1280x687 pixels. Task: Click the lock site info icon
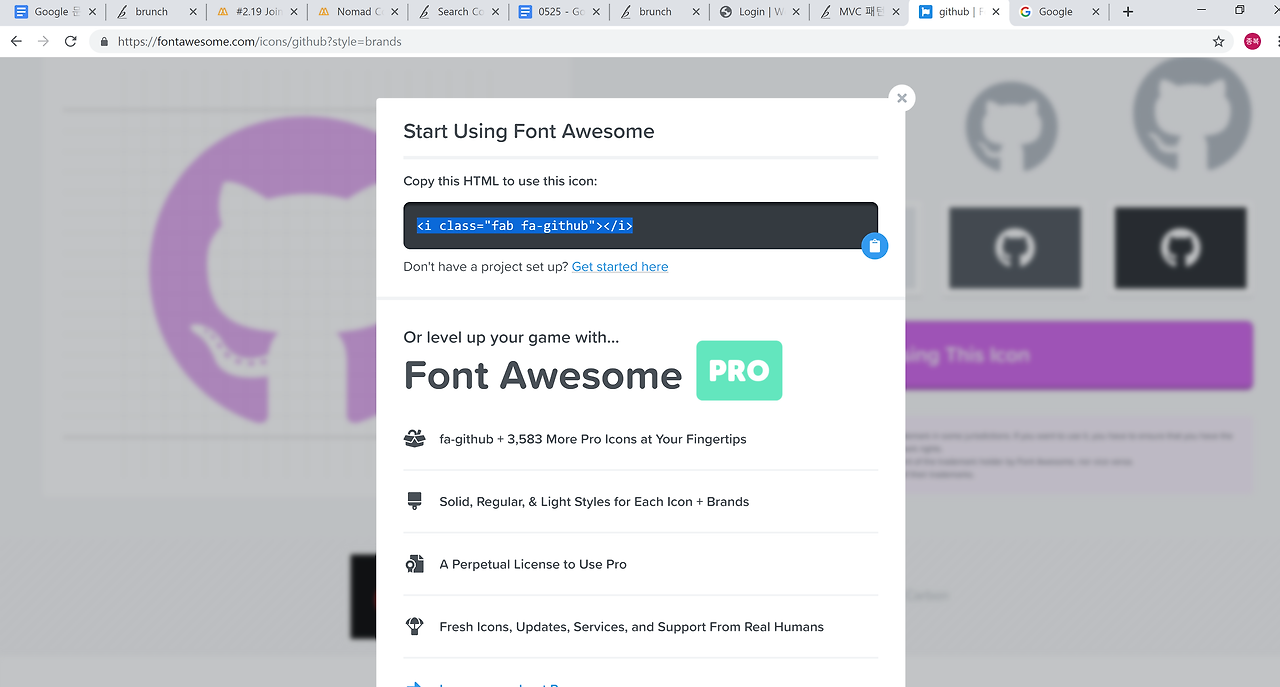click(x=104, y=42)
